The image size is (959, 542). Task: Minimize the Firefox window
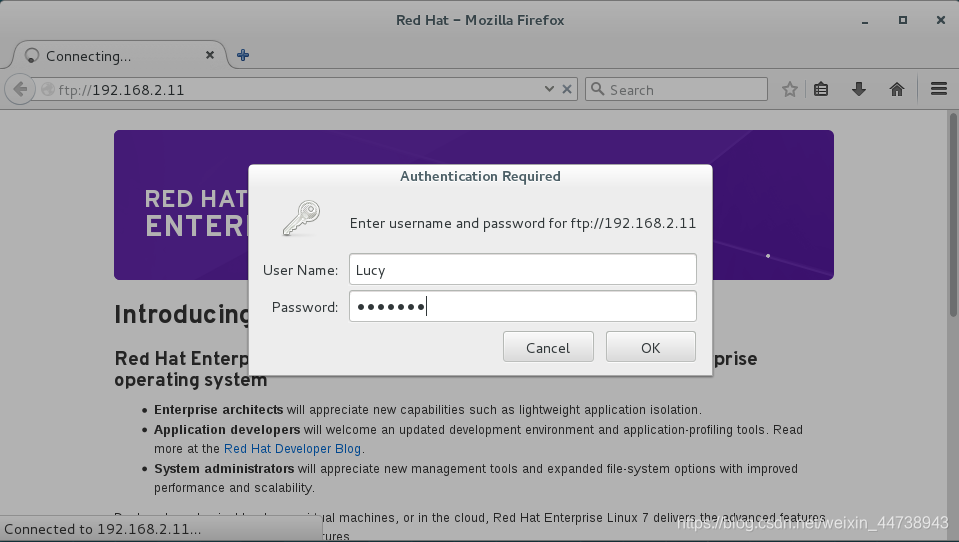coord(865,21)
